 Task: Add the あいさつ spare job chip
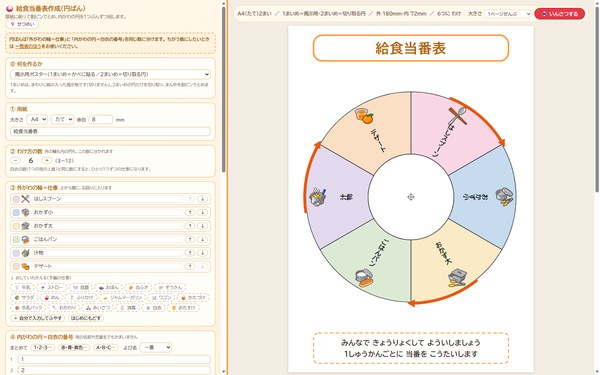click(98, 308)
